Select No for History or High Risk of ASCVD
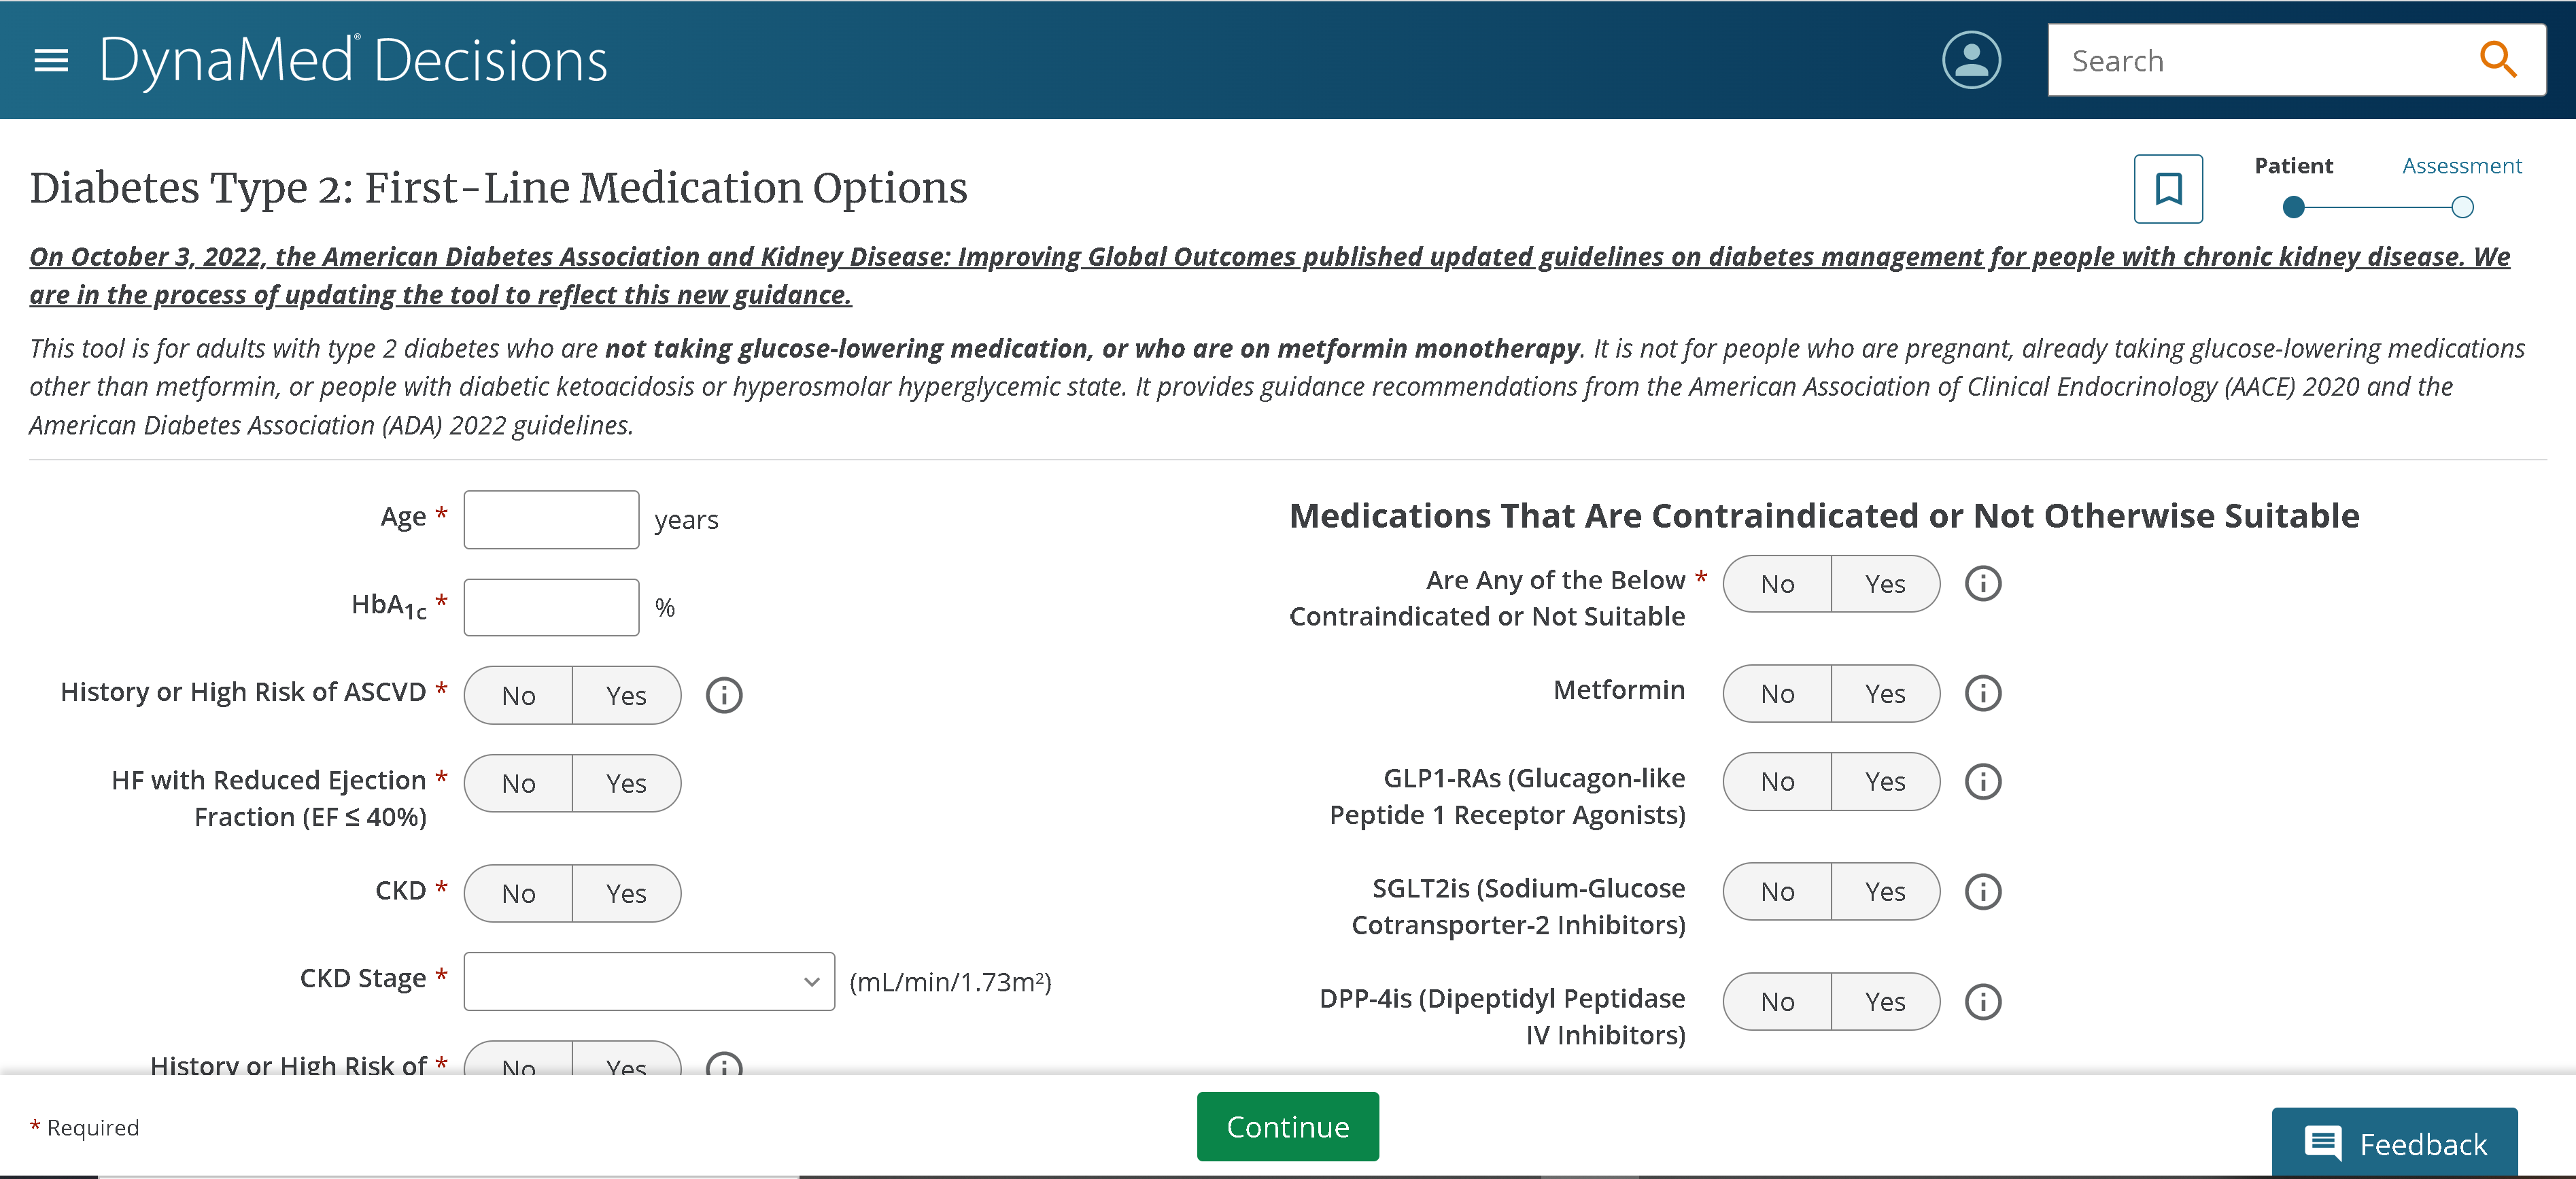This screenshot has height=1179, width=2576. click(518, 695)
